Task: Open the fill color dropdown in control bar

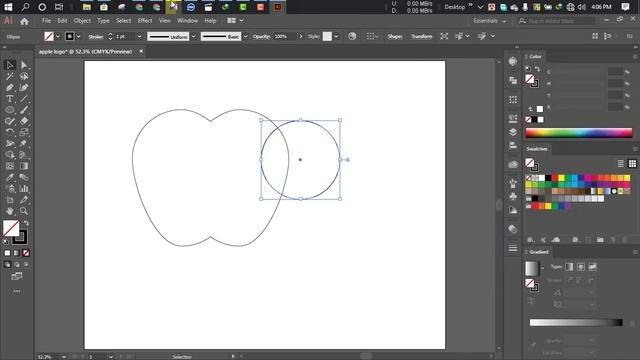Action: [58, 36]
